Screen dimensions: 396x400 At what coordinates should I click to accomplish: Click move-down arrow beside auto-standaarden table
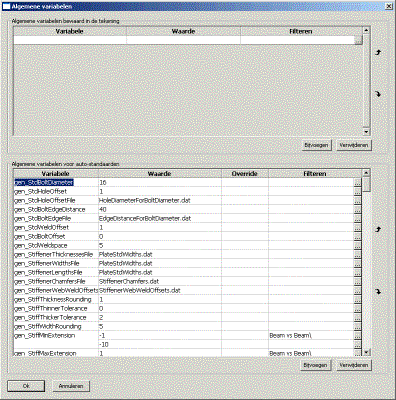[x=378, y=292]
